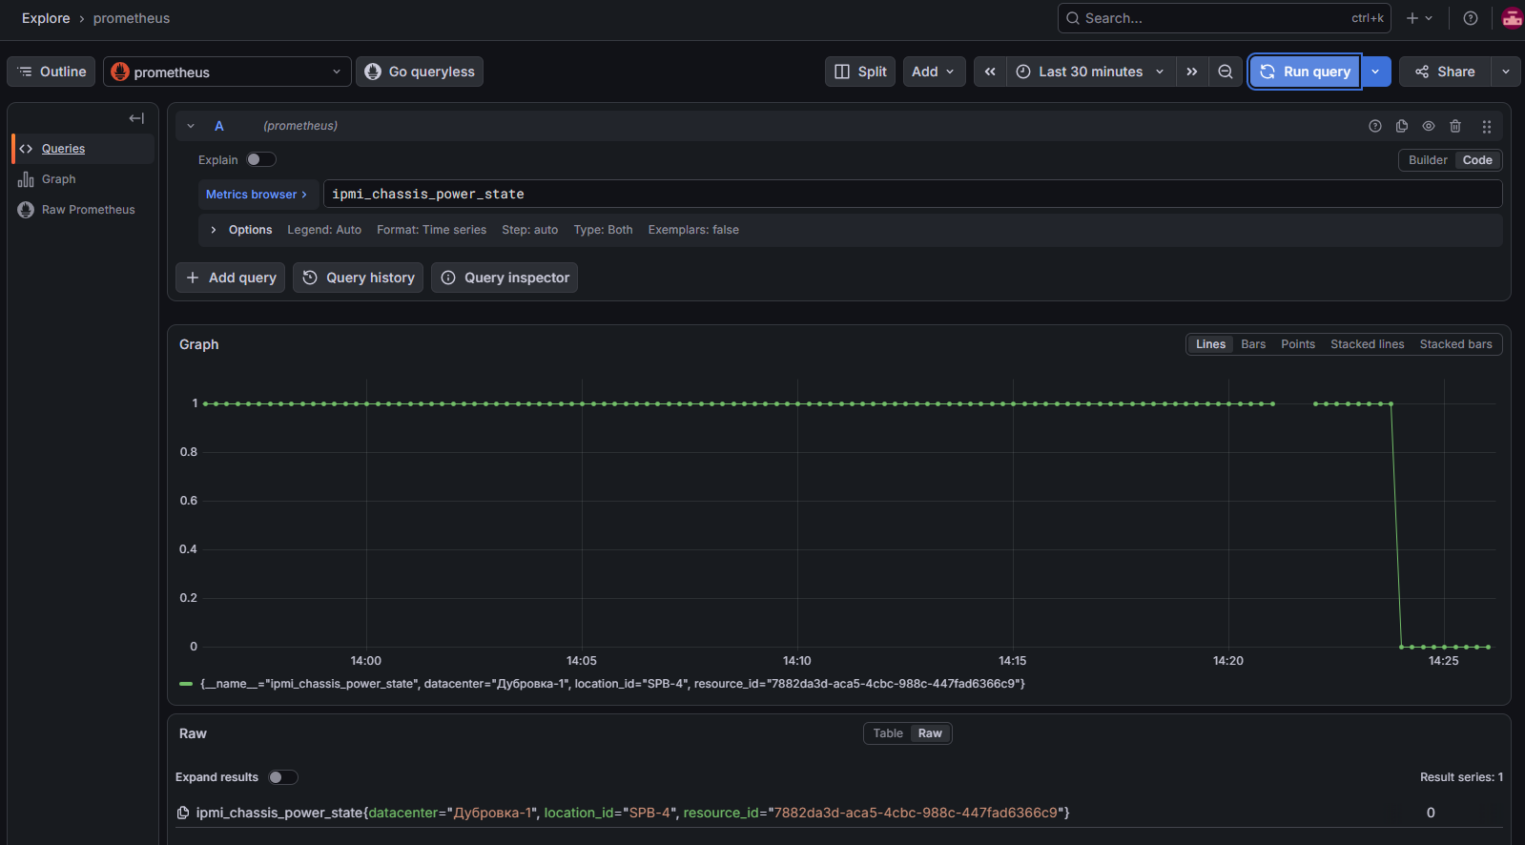Open the help question mark menu
Screen dimensions: 1525x845
(1470, 18)
